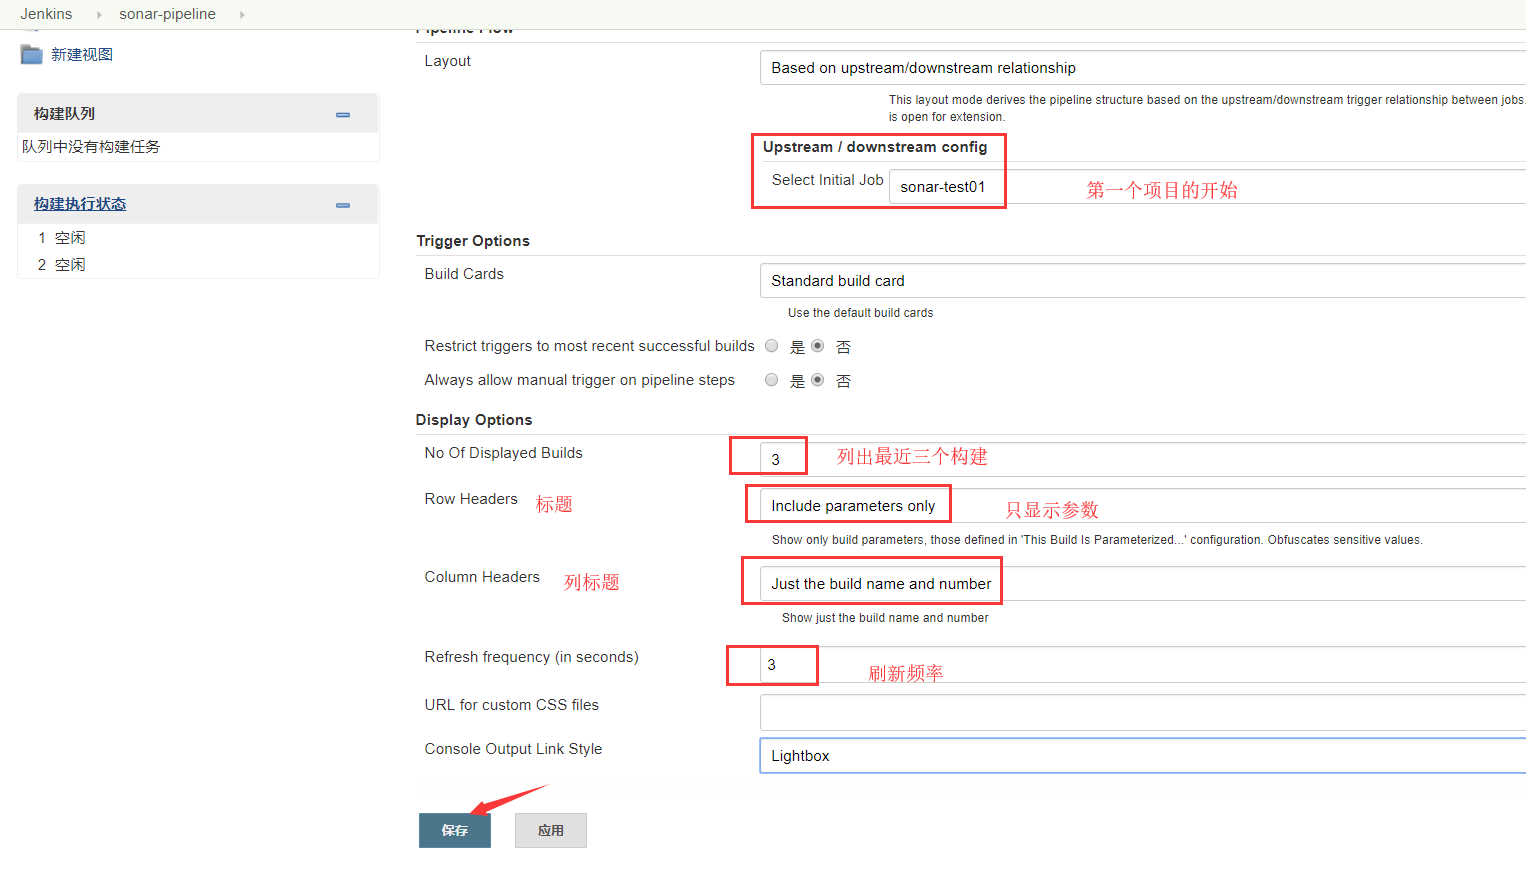Open the Console Output Link Style dropdown
This screenshot has height=879, width=1526.
tap(1143, 756)
